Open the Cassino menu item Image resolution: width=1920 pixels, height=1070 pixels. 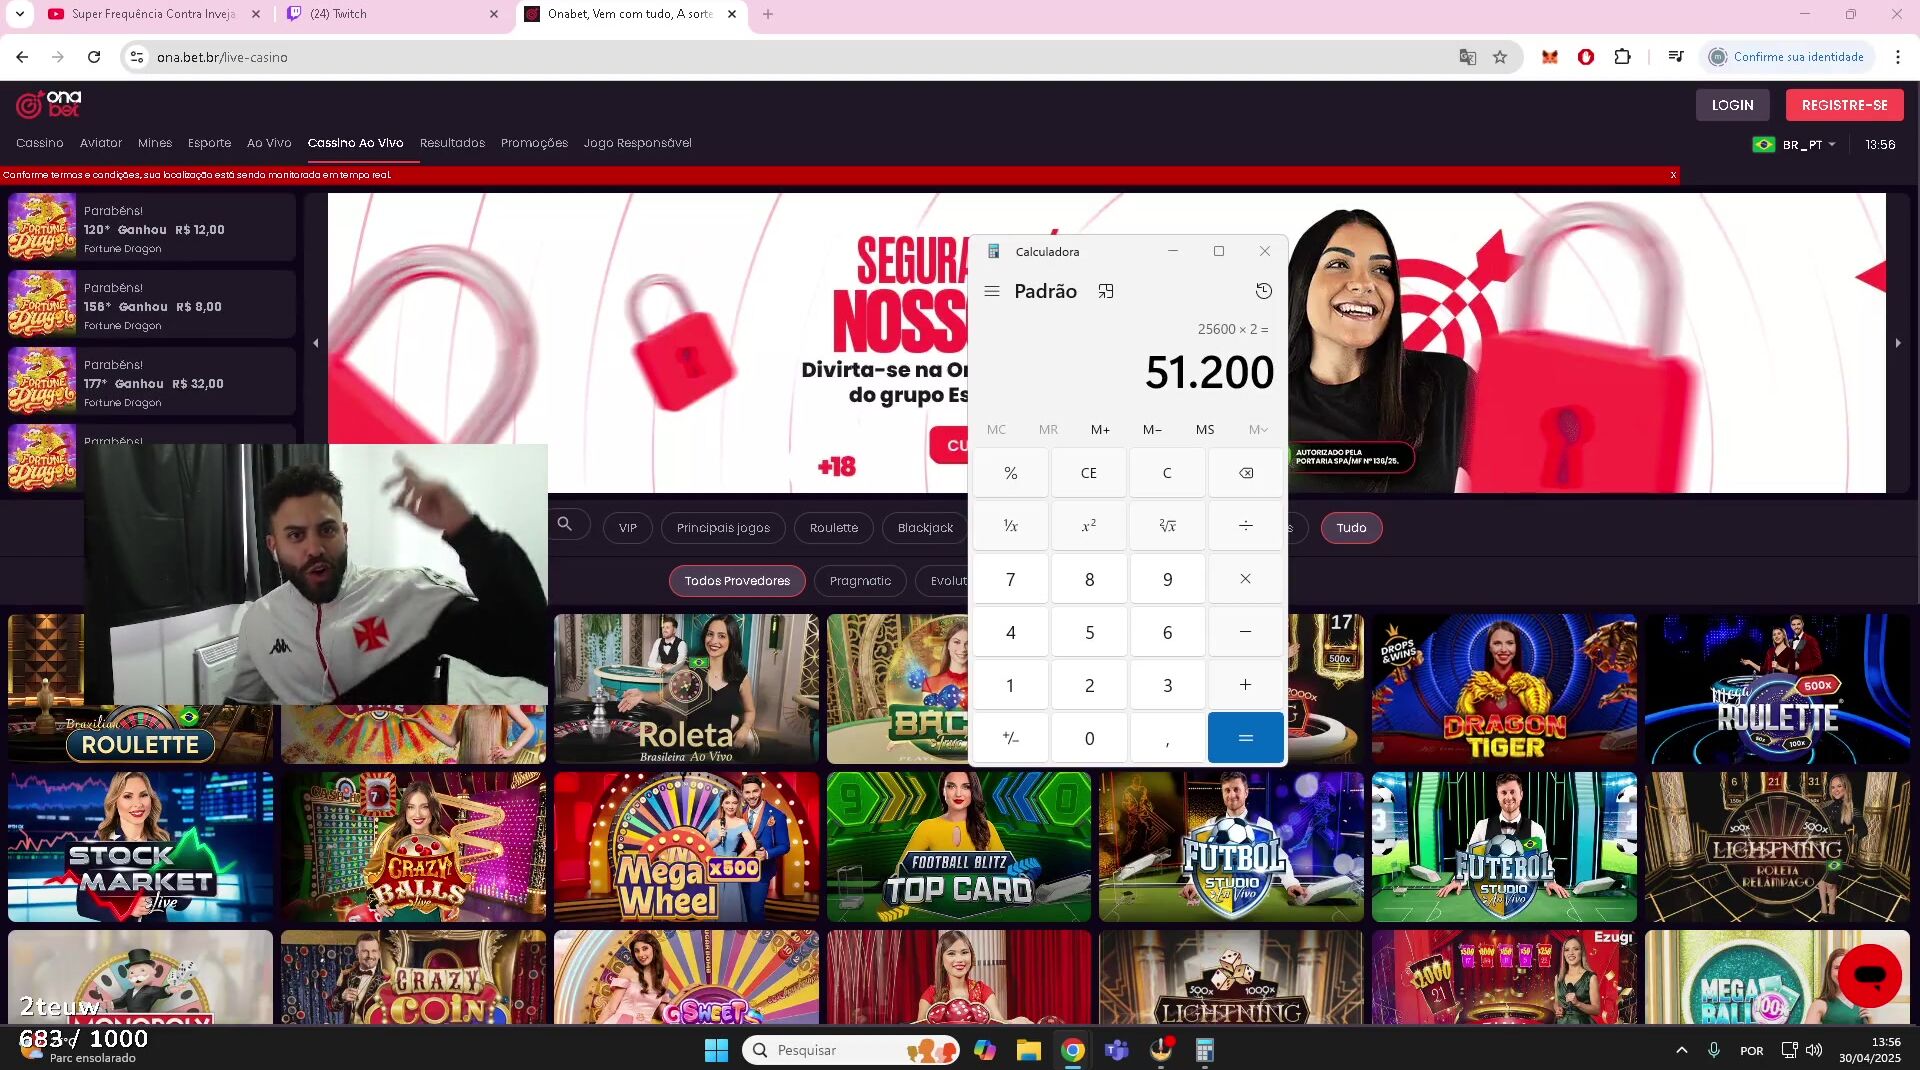pos(40,143)
